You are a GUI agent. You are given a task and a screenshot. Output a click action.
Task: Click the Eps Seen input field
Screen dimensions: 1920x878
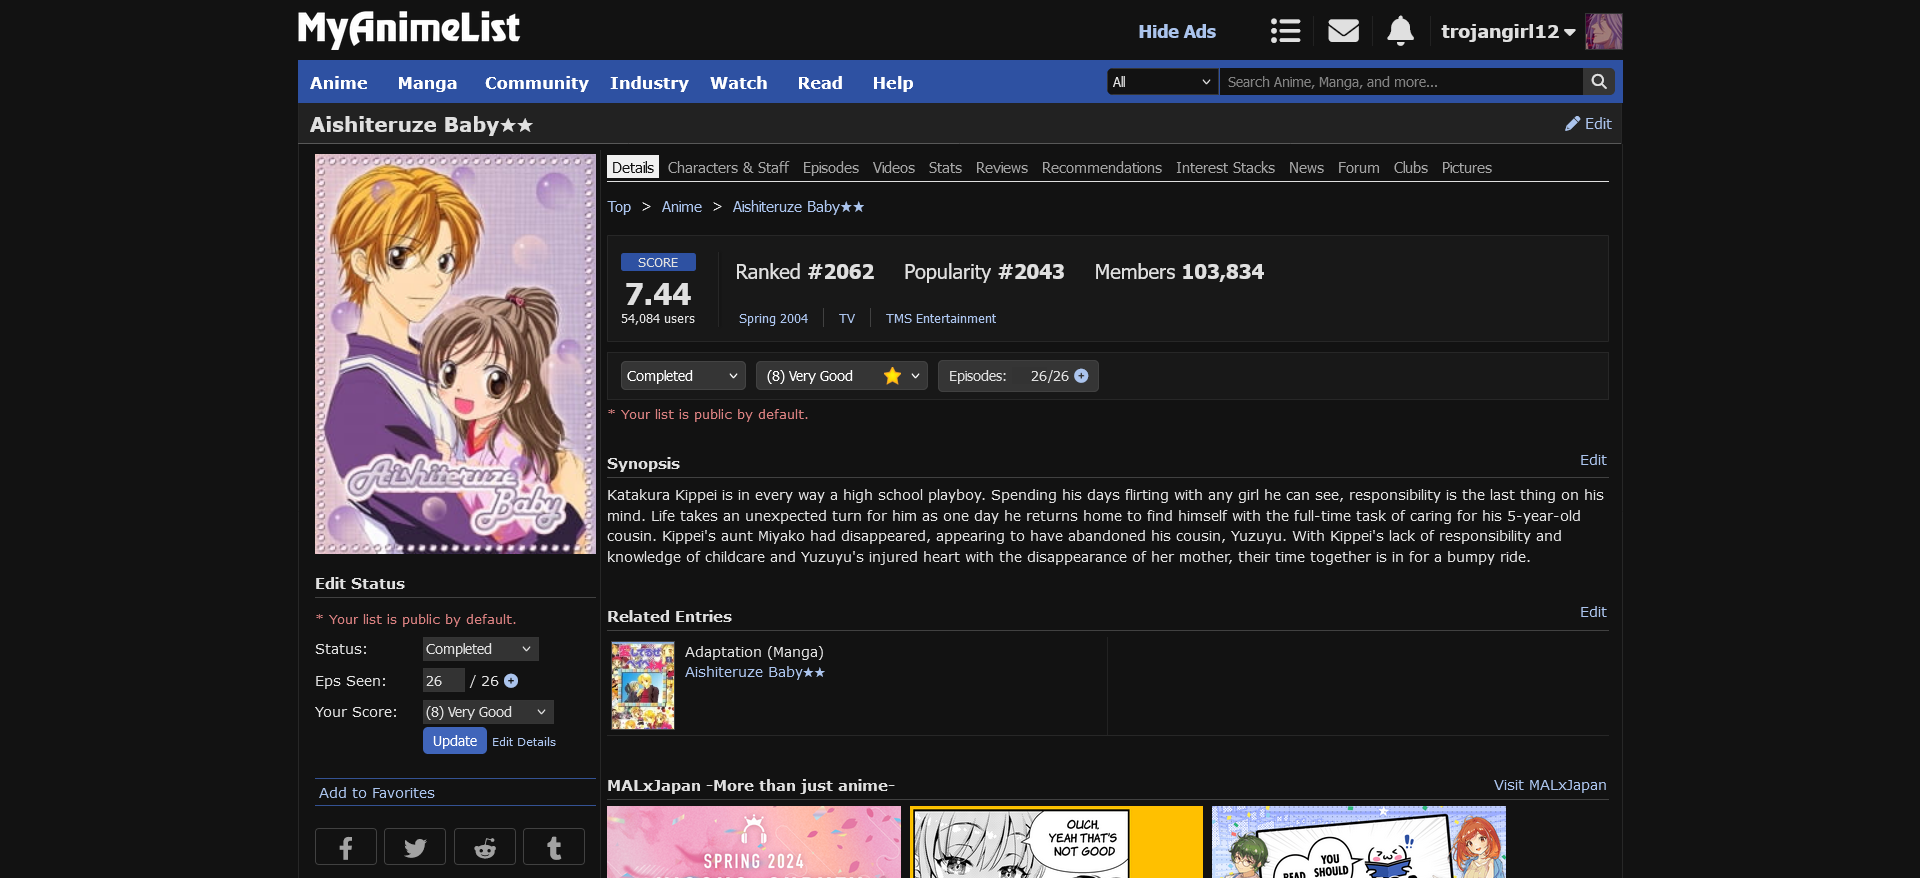(443, 681)
